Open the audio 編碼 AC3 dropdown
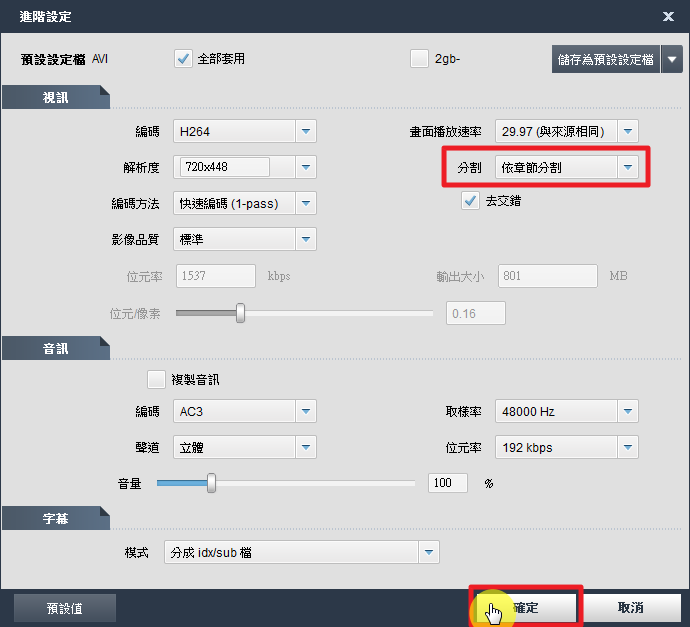 (x=306, y=411)
